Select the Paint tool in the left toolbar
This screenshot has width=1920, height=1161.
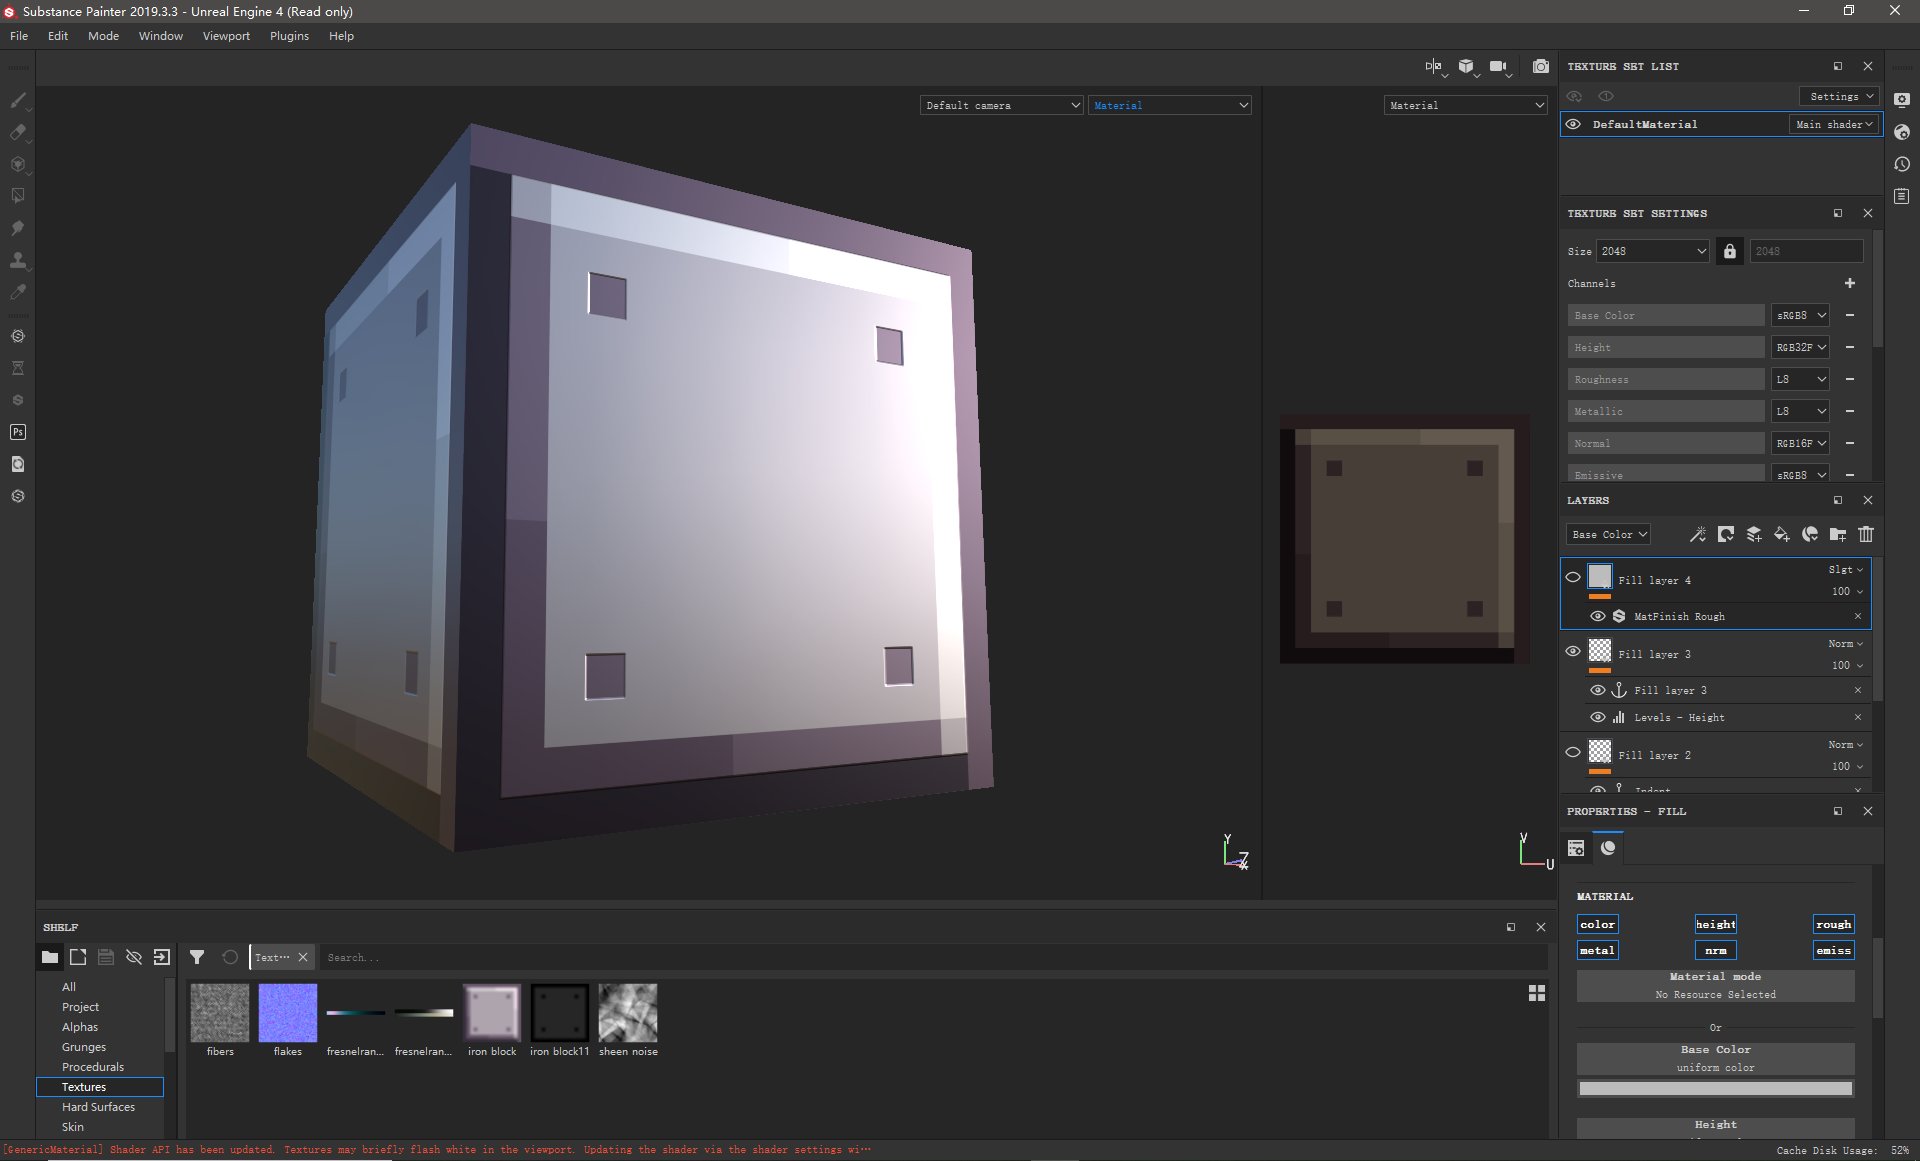click(18, 100)
